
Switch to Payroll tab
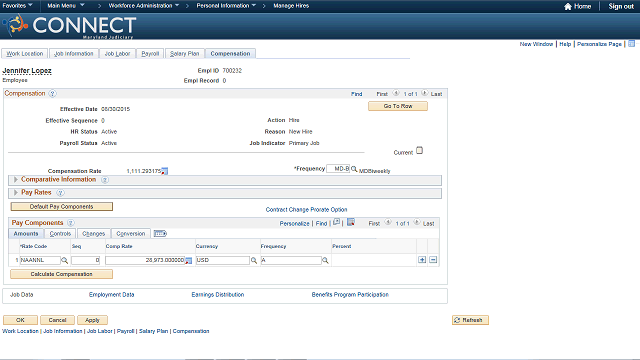[150, 53]
